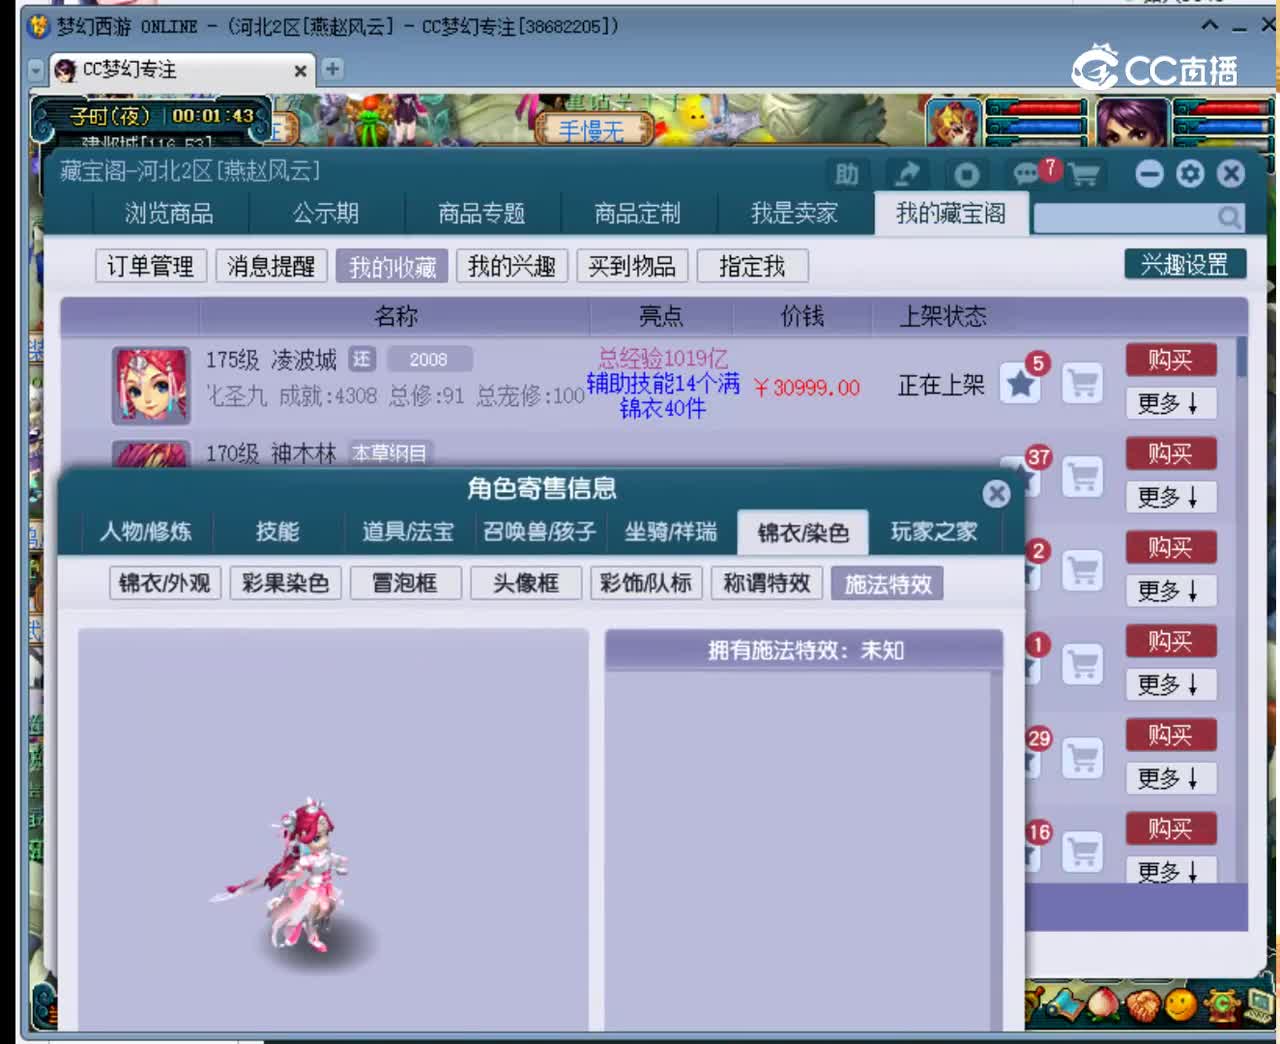Open new tab with plus icon

[x=332, y=69]
